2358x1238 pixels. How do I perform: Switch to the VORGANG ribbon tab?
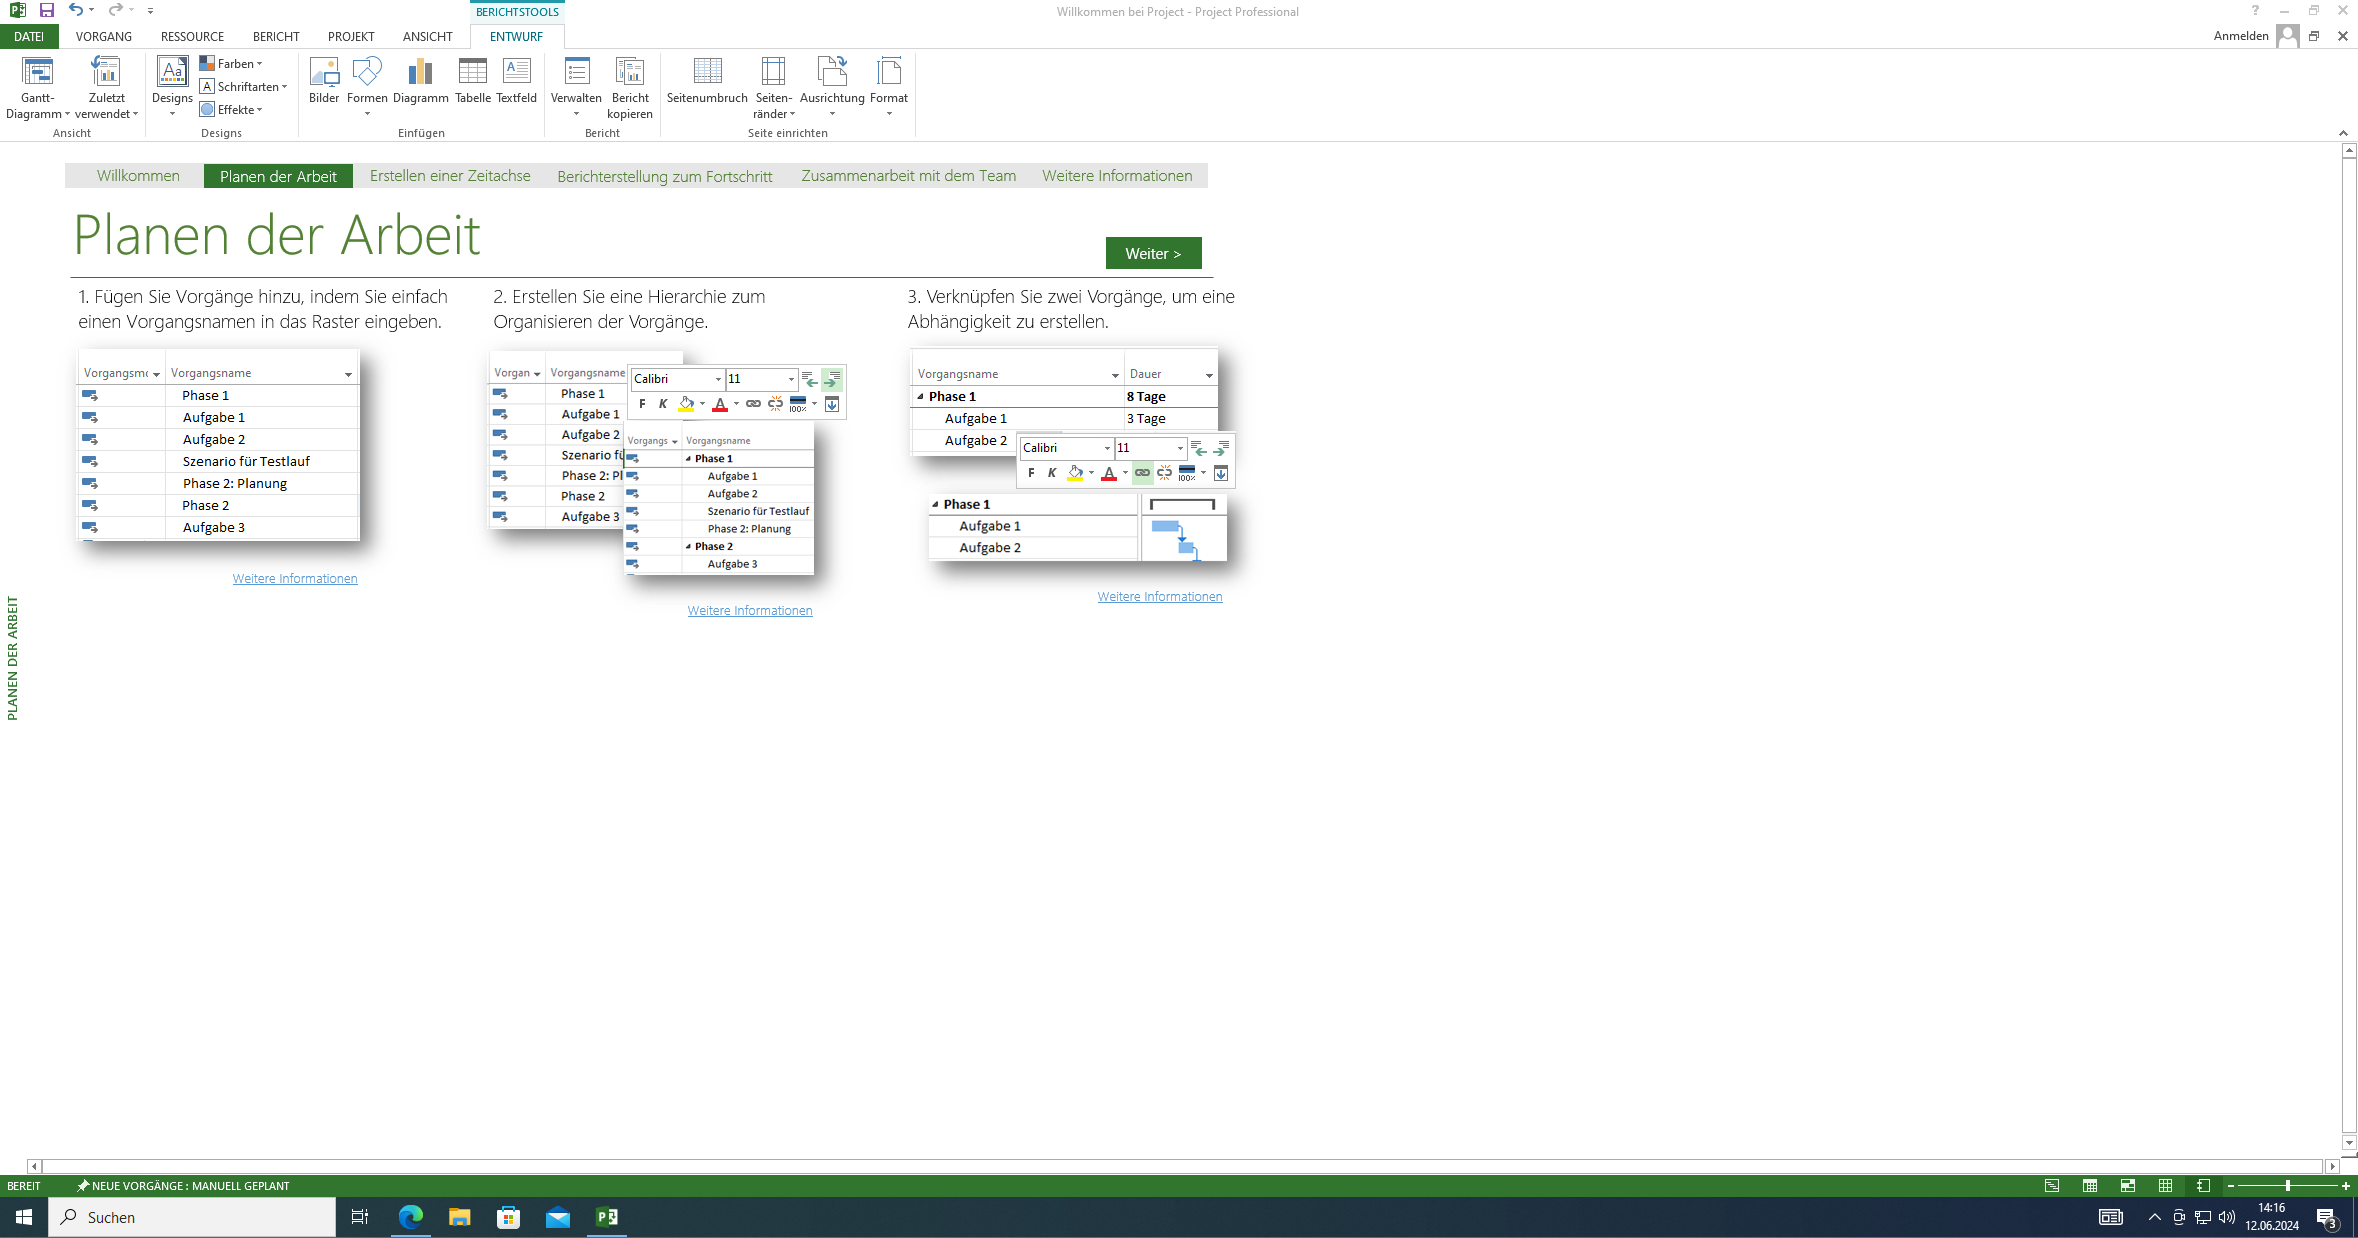[104, 37]
